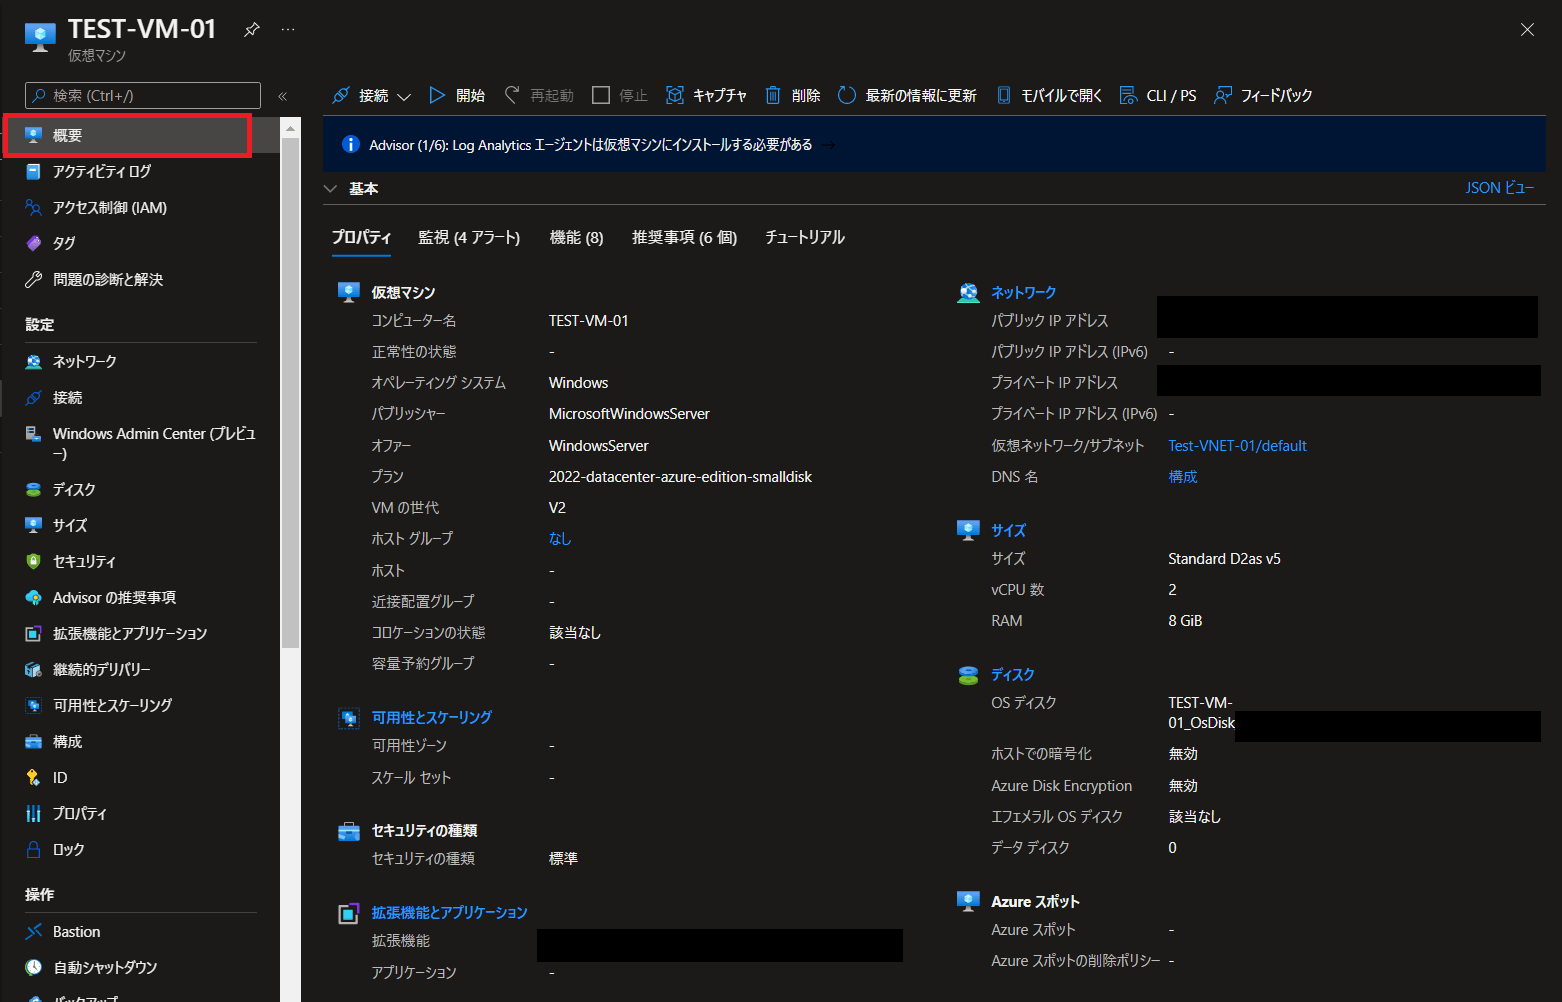Close the TEST-VM-01 blade
Screen dimensions: 1562x1002
point(1527,30)
